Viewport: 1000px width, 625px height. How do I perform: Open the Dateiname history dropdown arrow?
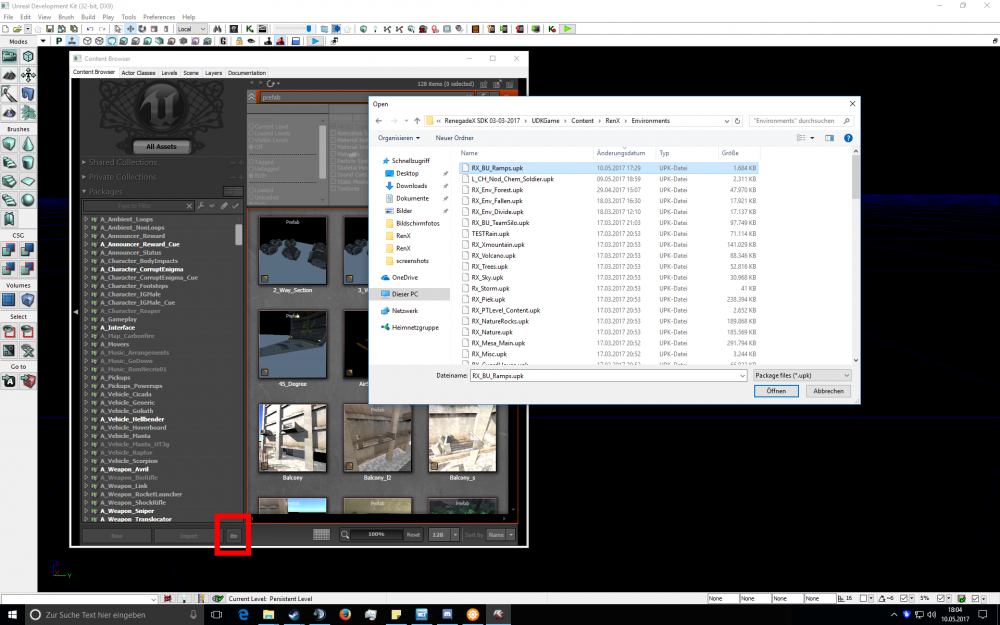742,376
